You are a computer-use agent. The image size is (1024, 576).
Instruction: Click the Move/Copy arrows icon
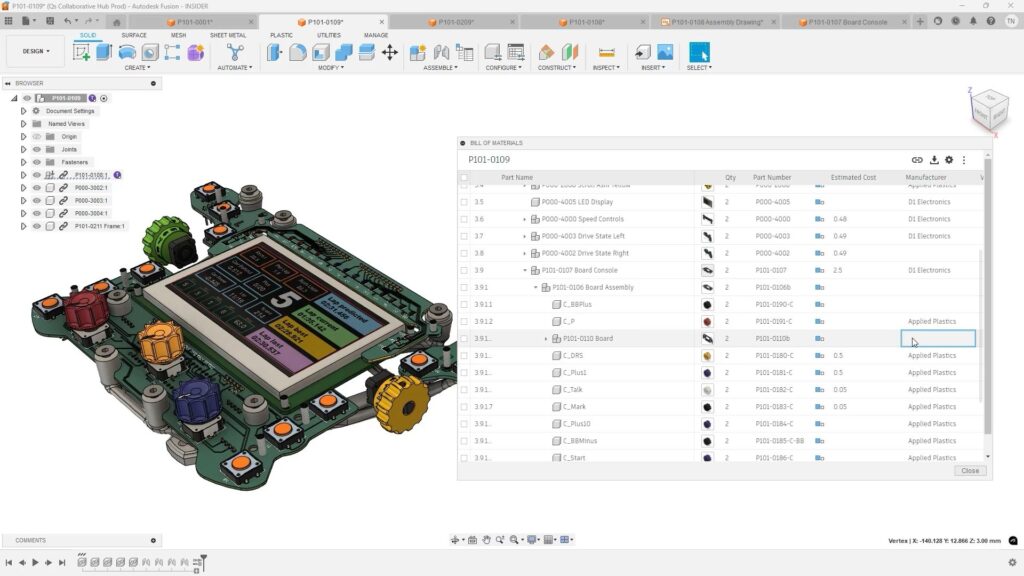(x=389, y=52)
